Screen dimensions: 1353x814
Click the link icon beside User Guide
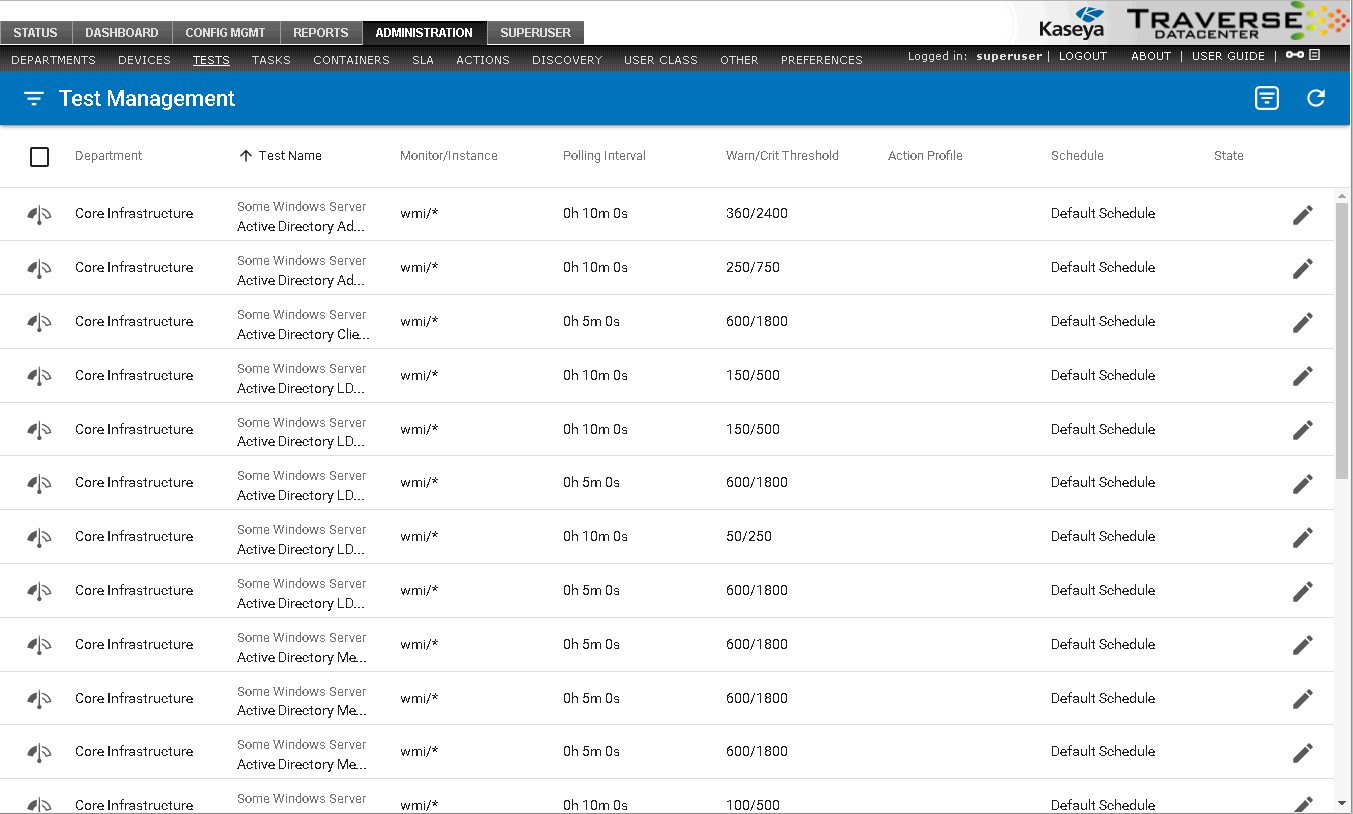click(x=1295, y=55)
